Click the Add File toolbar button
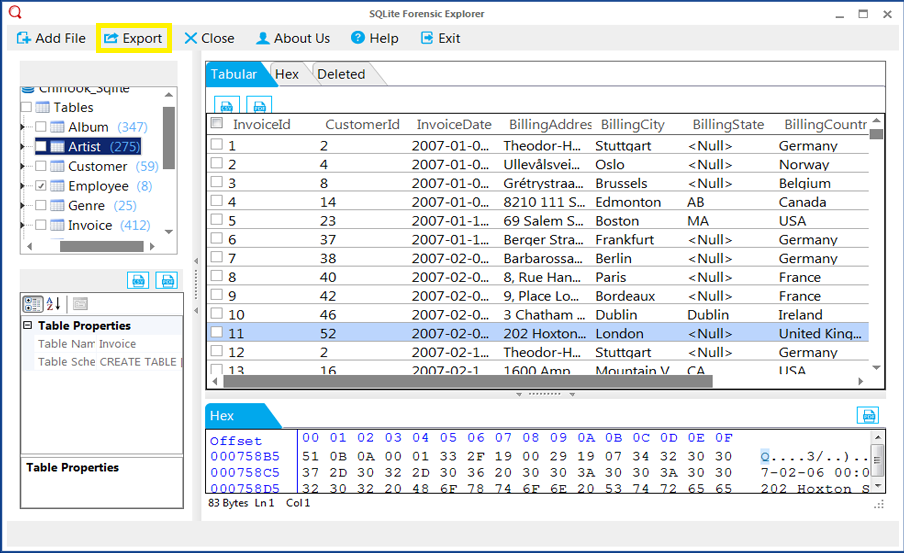This screenshot has height=553, width=904. [51, 38]
